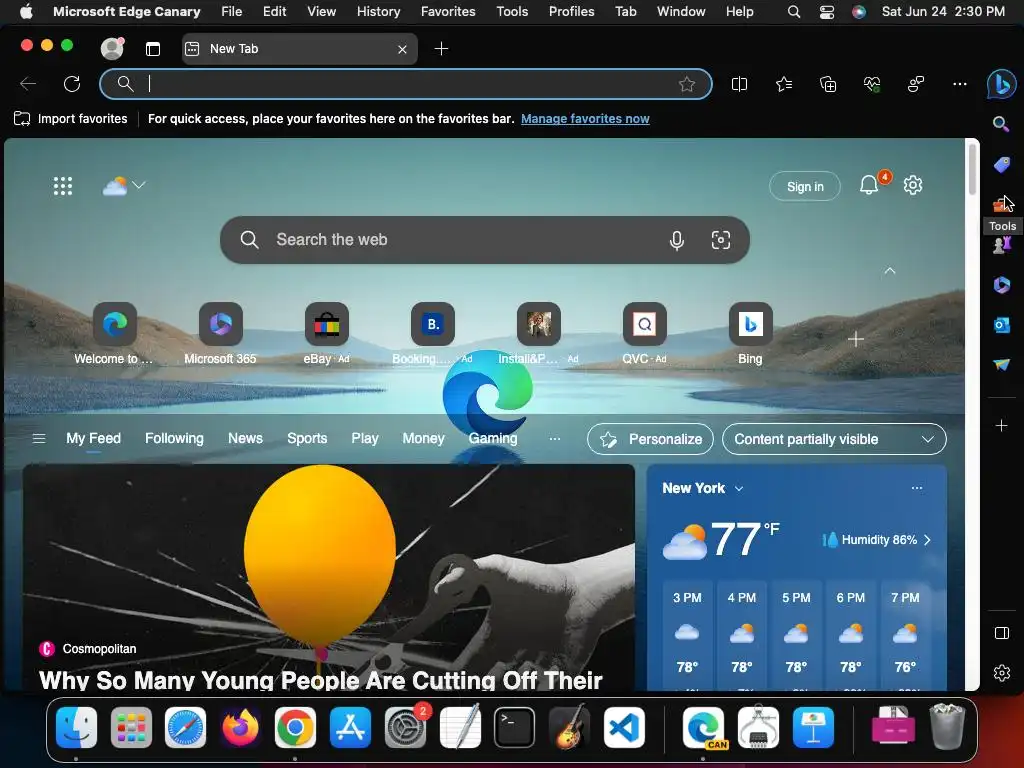Add a new app to the sidebar

pos(1001,426)
